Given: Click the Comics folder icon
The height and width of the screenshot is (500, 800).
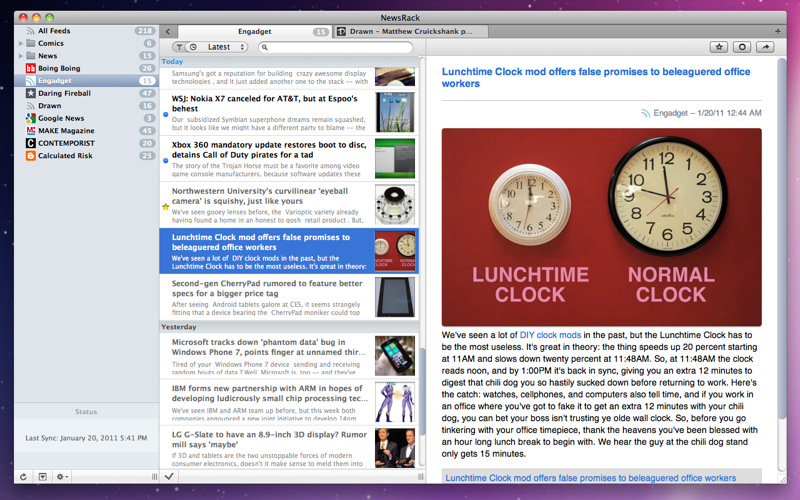Looking at the screenshot, I should pyautogui.click(x=31, y=43).
